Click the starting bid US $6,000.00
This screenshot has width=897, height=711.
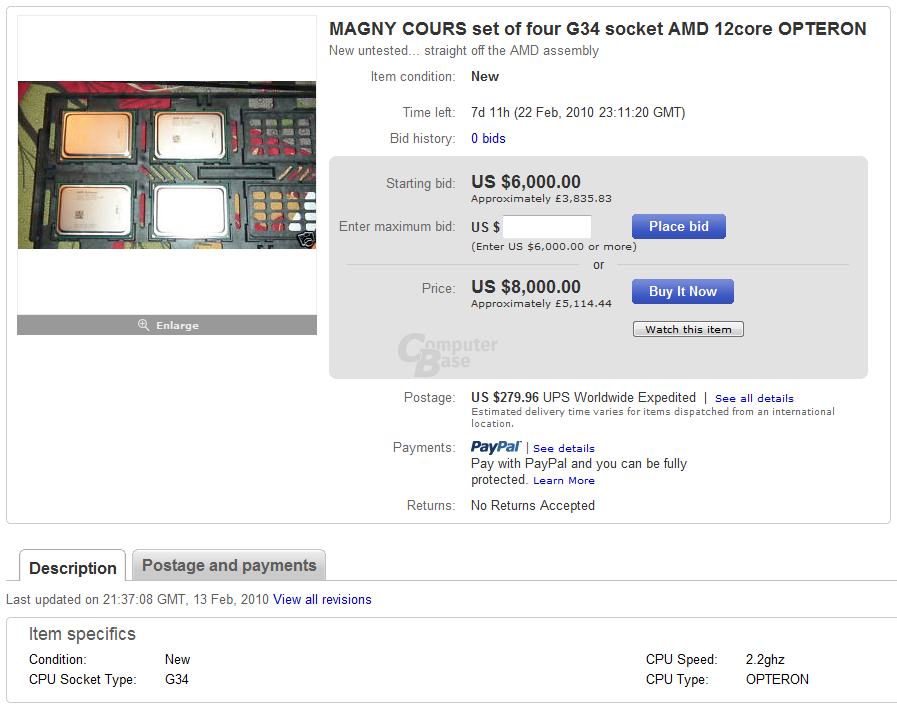[x=526, y=182]
